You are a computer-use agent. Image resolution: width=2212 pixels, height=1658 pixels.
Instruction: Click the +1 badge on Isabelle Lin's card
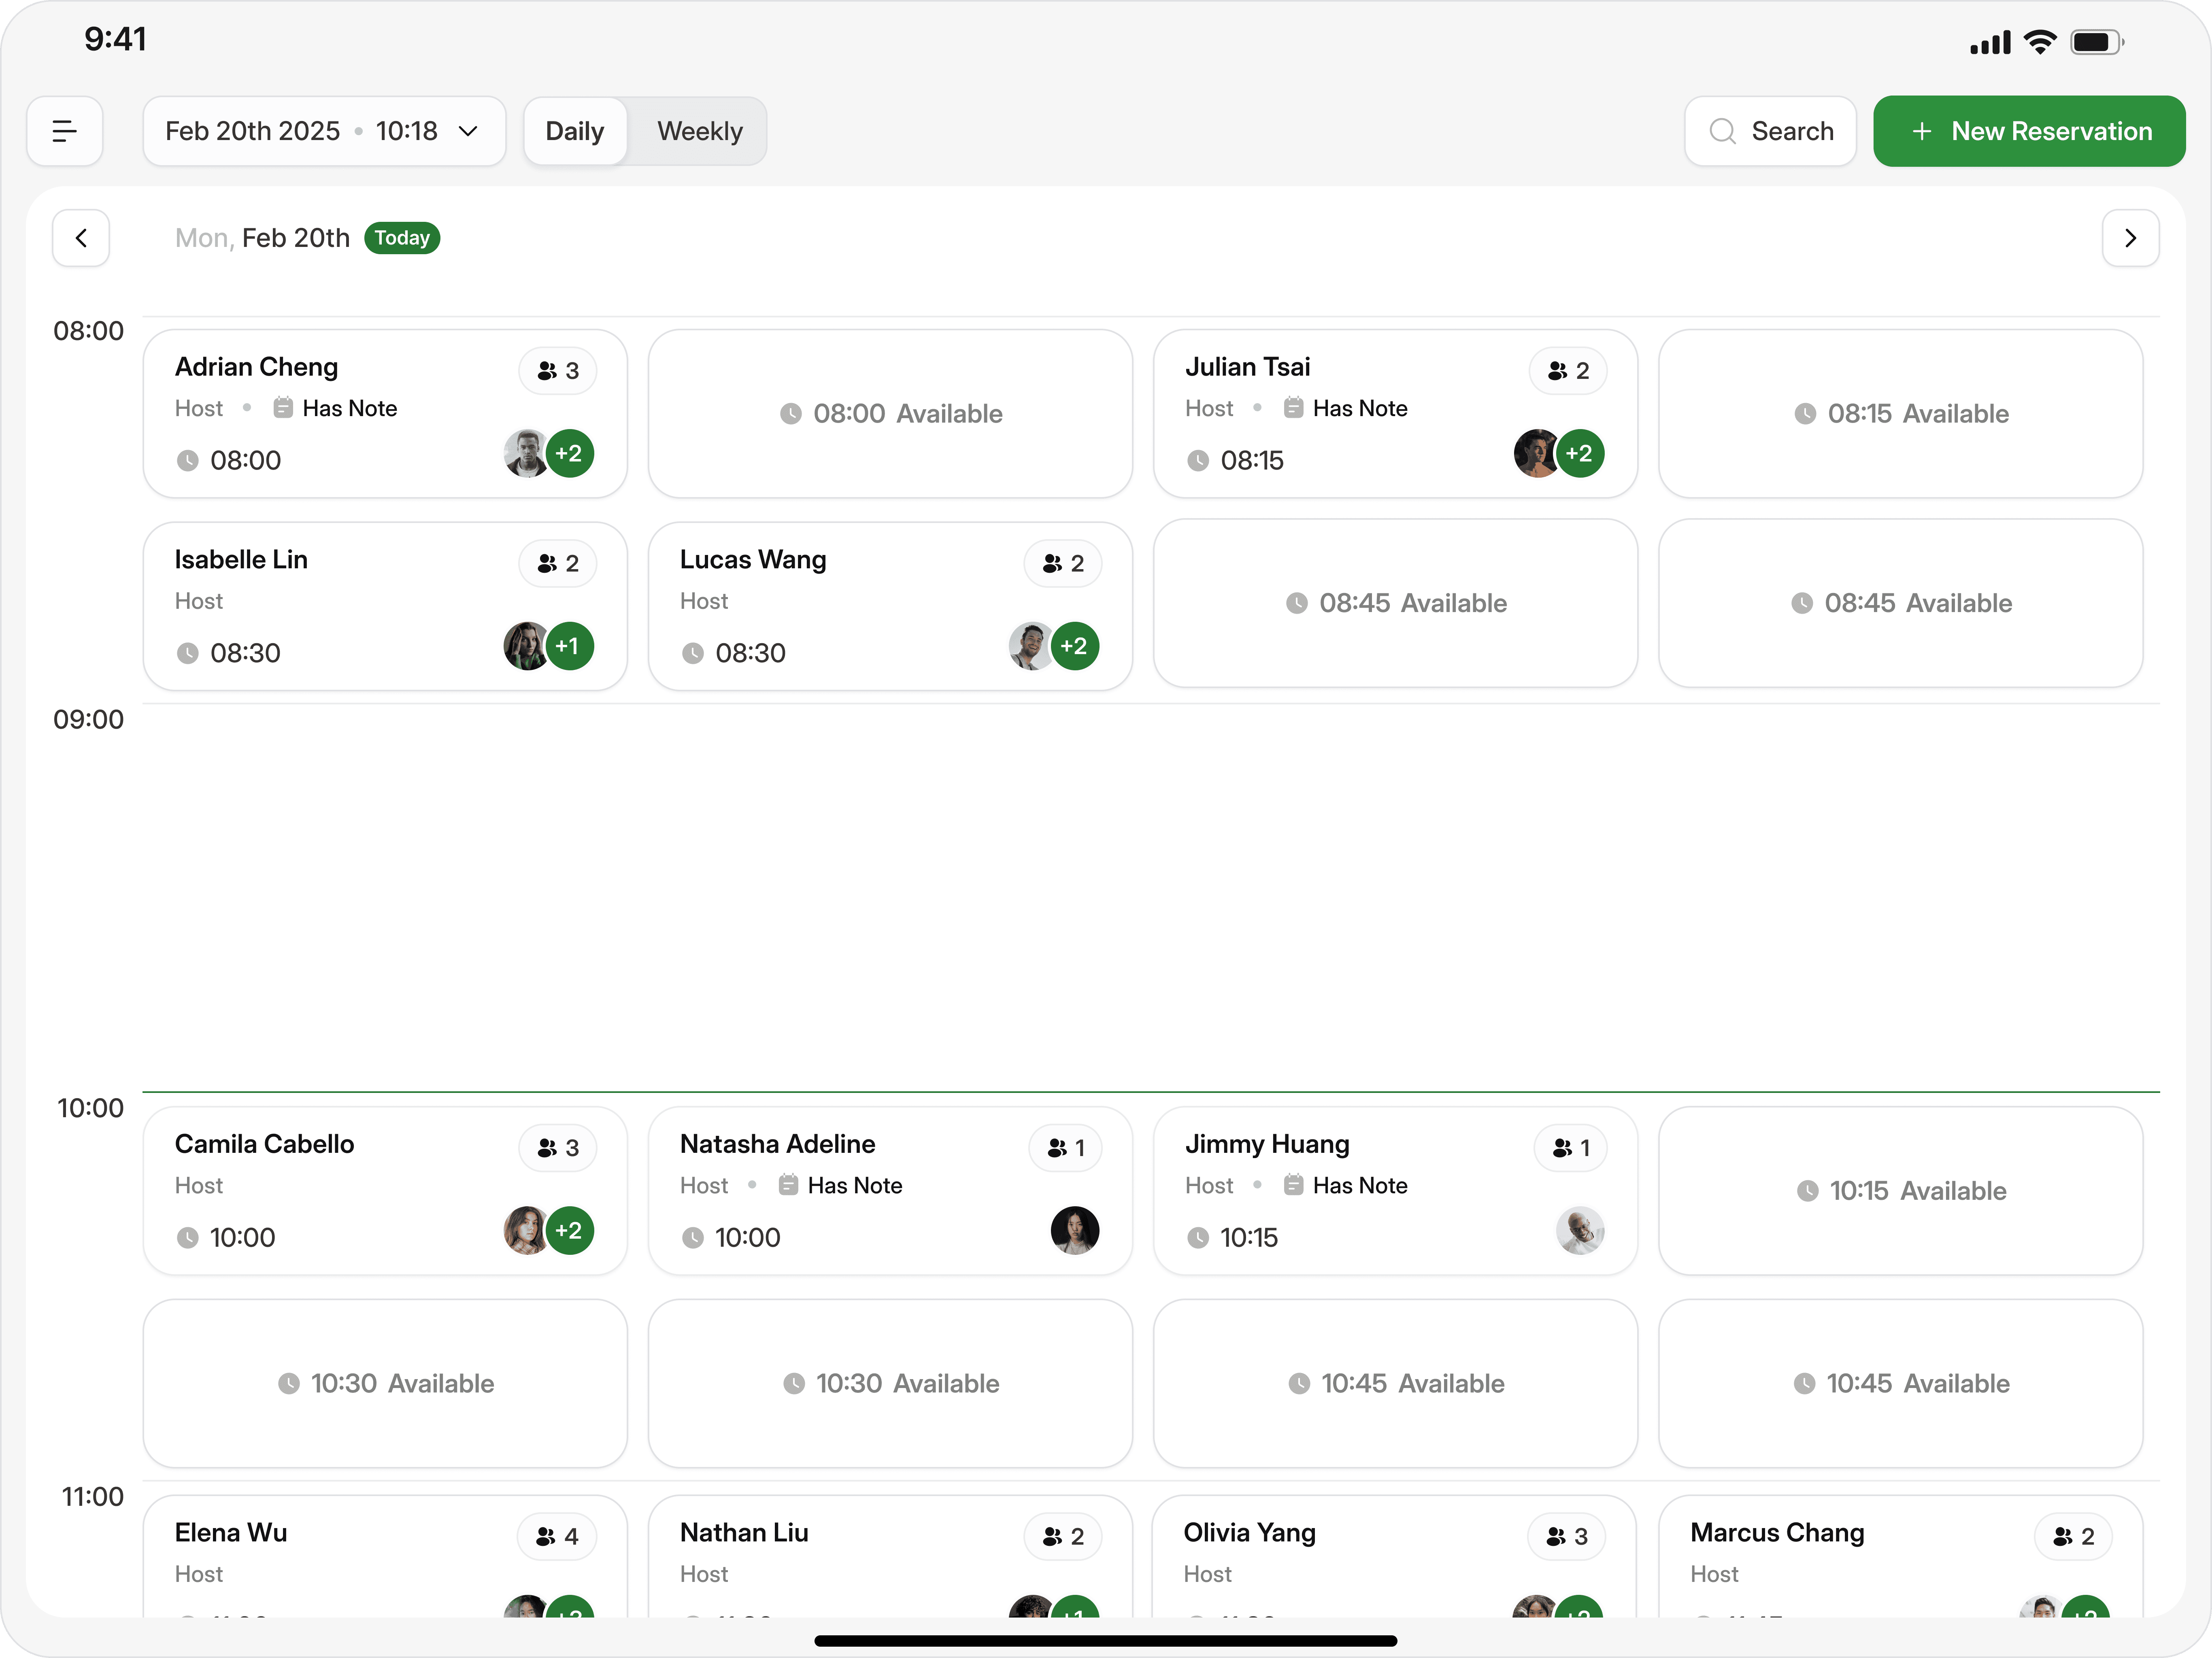tap(569, 646)
